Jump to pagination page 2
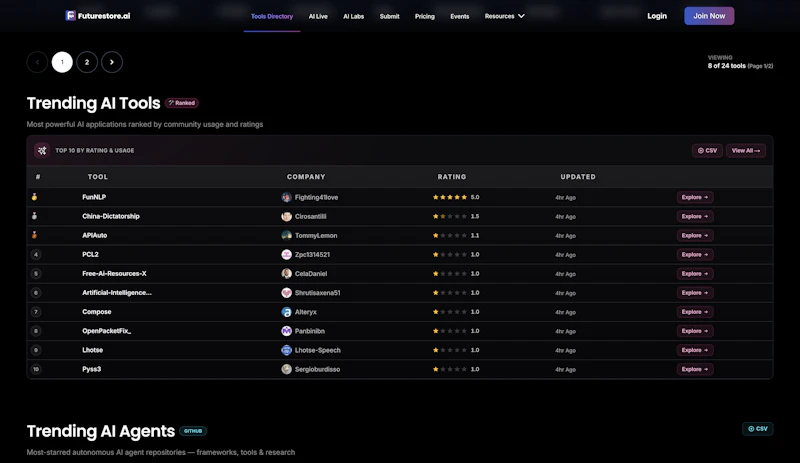Screen dimensions: 800x463 (x=87, y=62)
